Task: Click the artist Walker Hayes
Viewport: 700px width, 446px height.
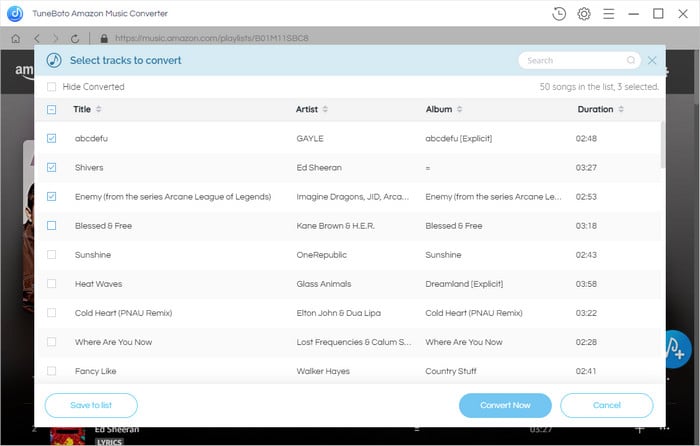Action: 323,371
